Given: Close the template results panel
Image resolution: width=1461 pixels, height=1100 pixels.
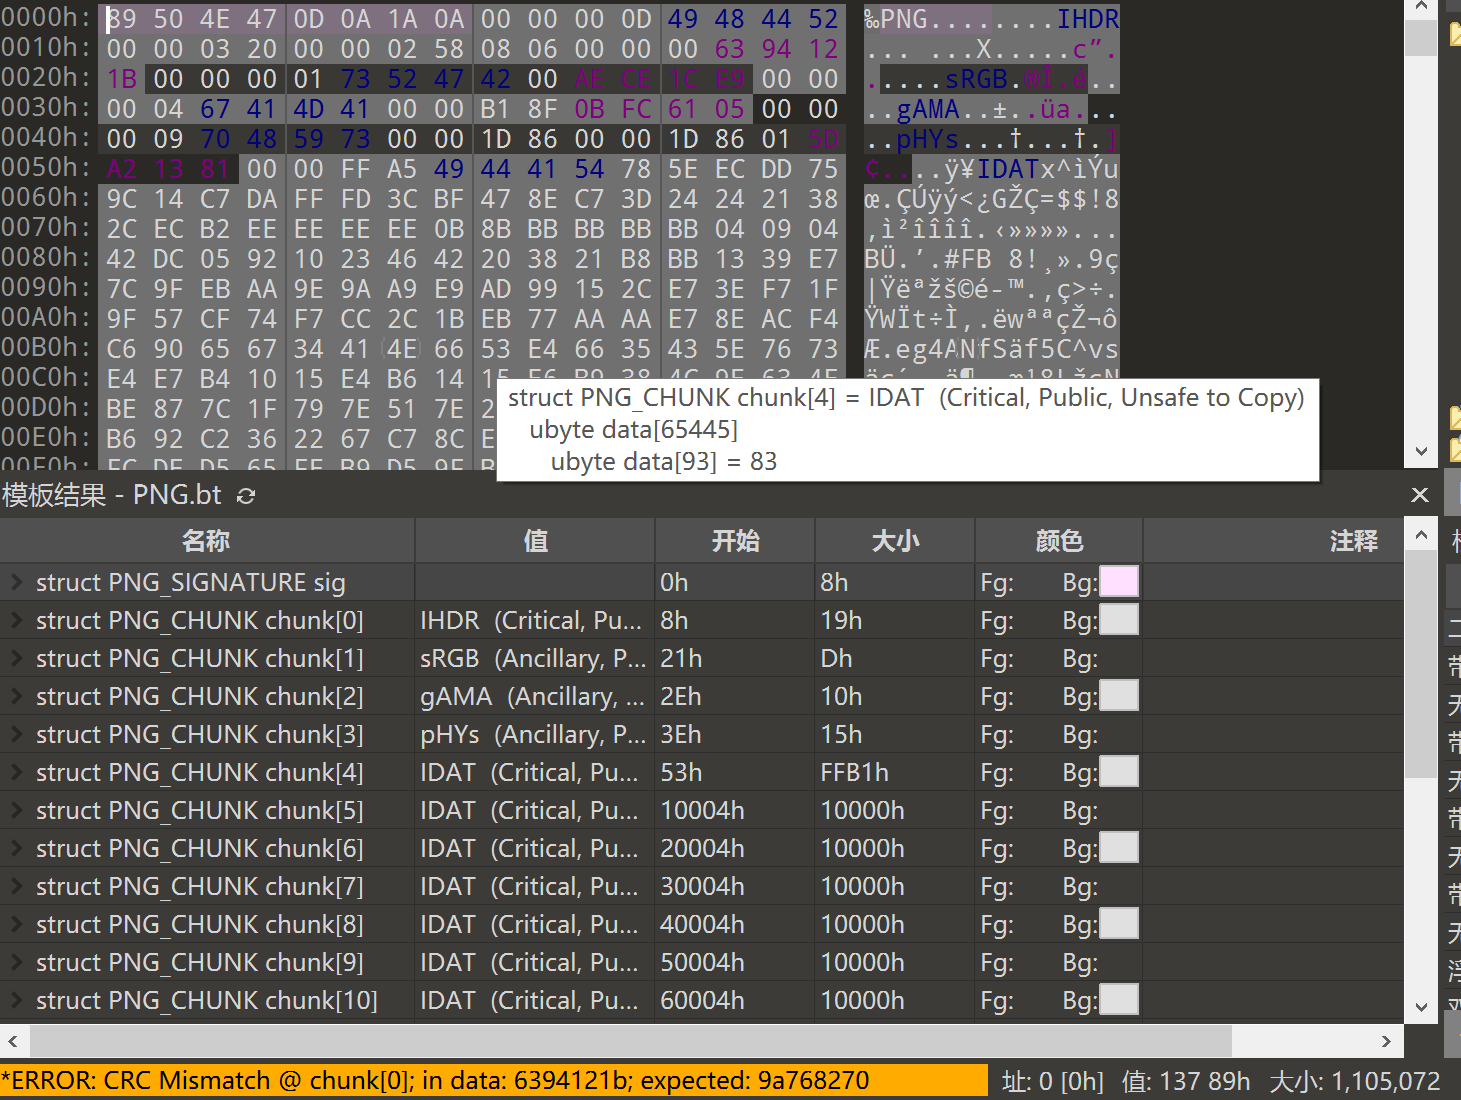Looking at the screenshot, I should [x=1419, y=495].
